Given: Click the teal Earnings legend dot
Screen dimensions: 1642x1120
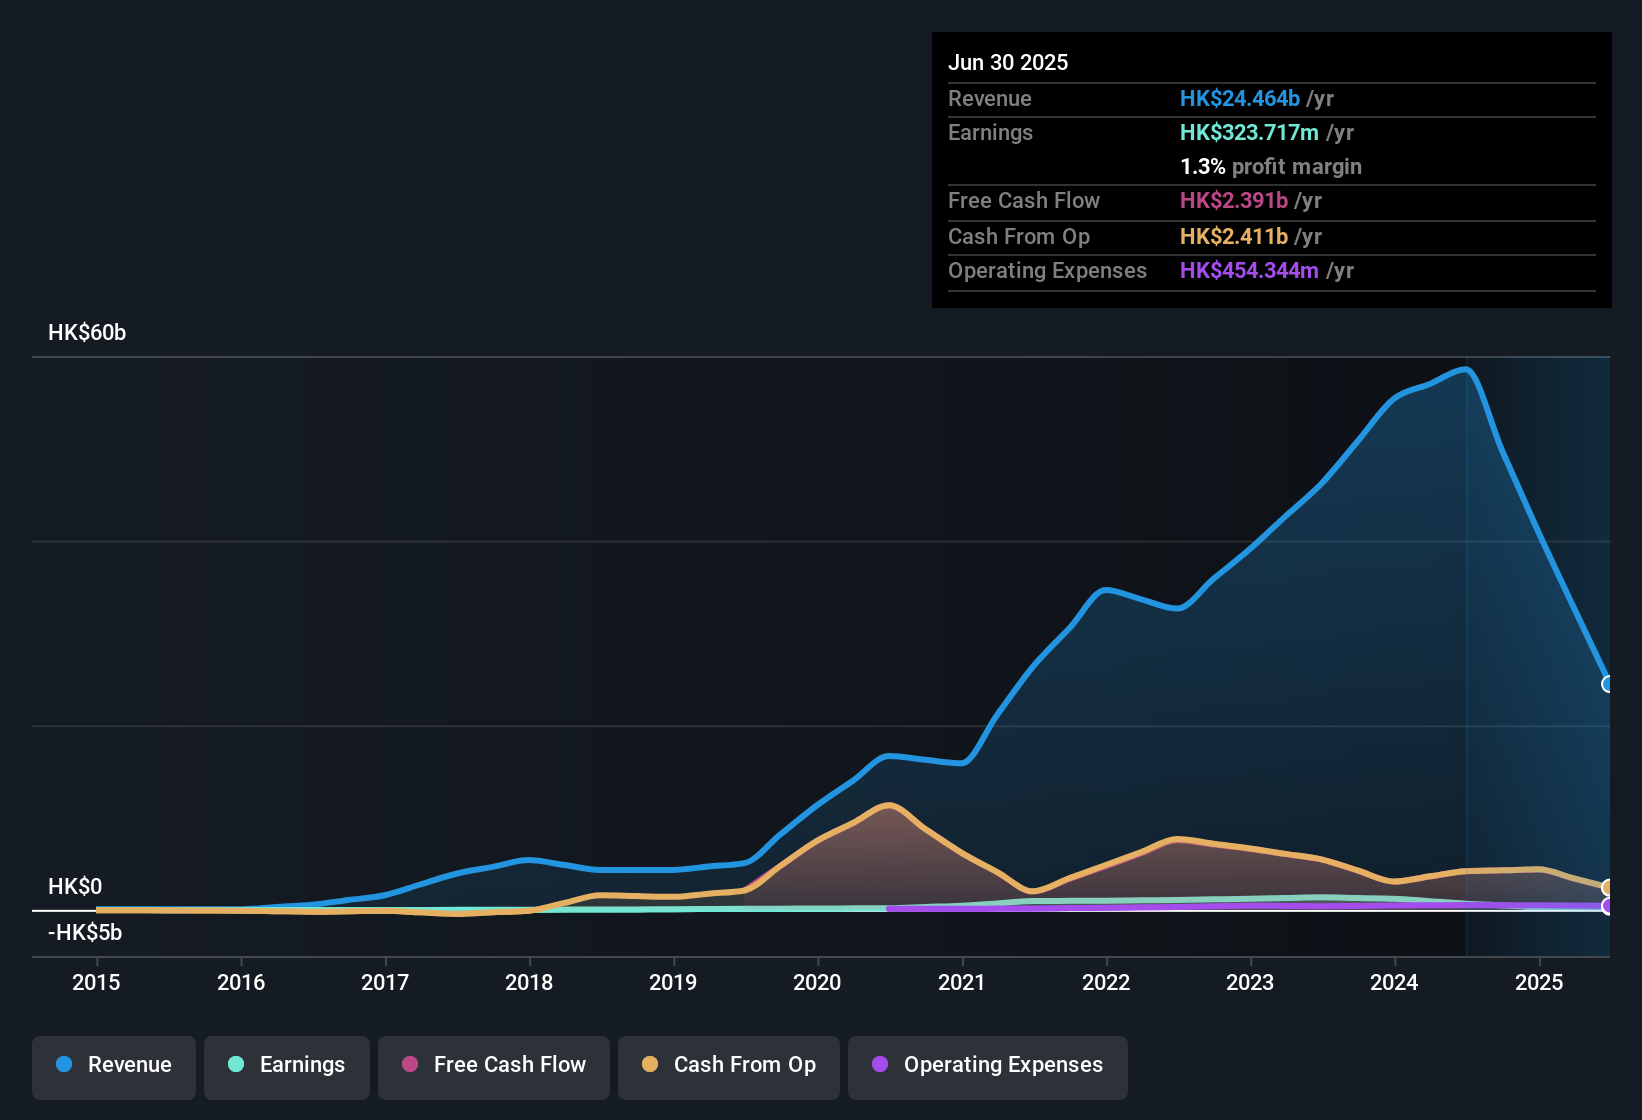Looking at the screenshot, I should tap(236, 1065).
